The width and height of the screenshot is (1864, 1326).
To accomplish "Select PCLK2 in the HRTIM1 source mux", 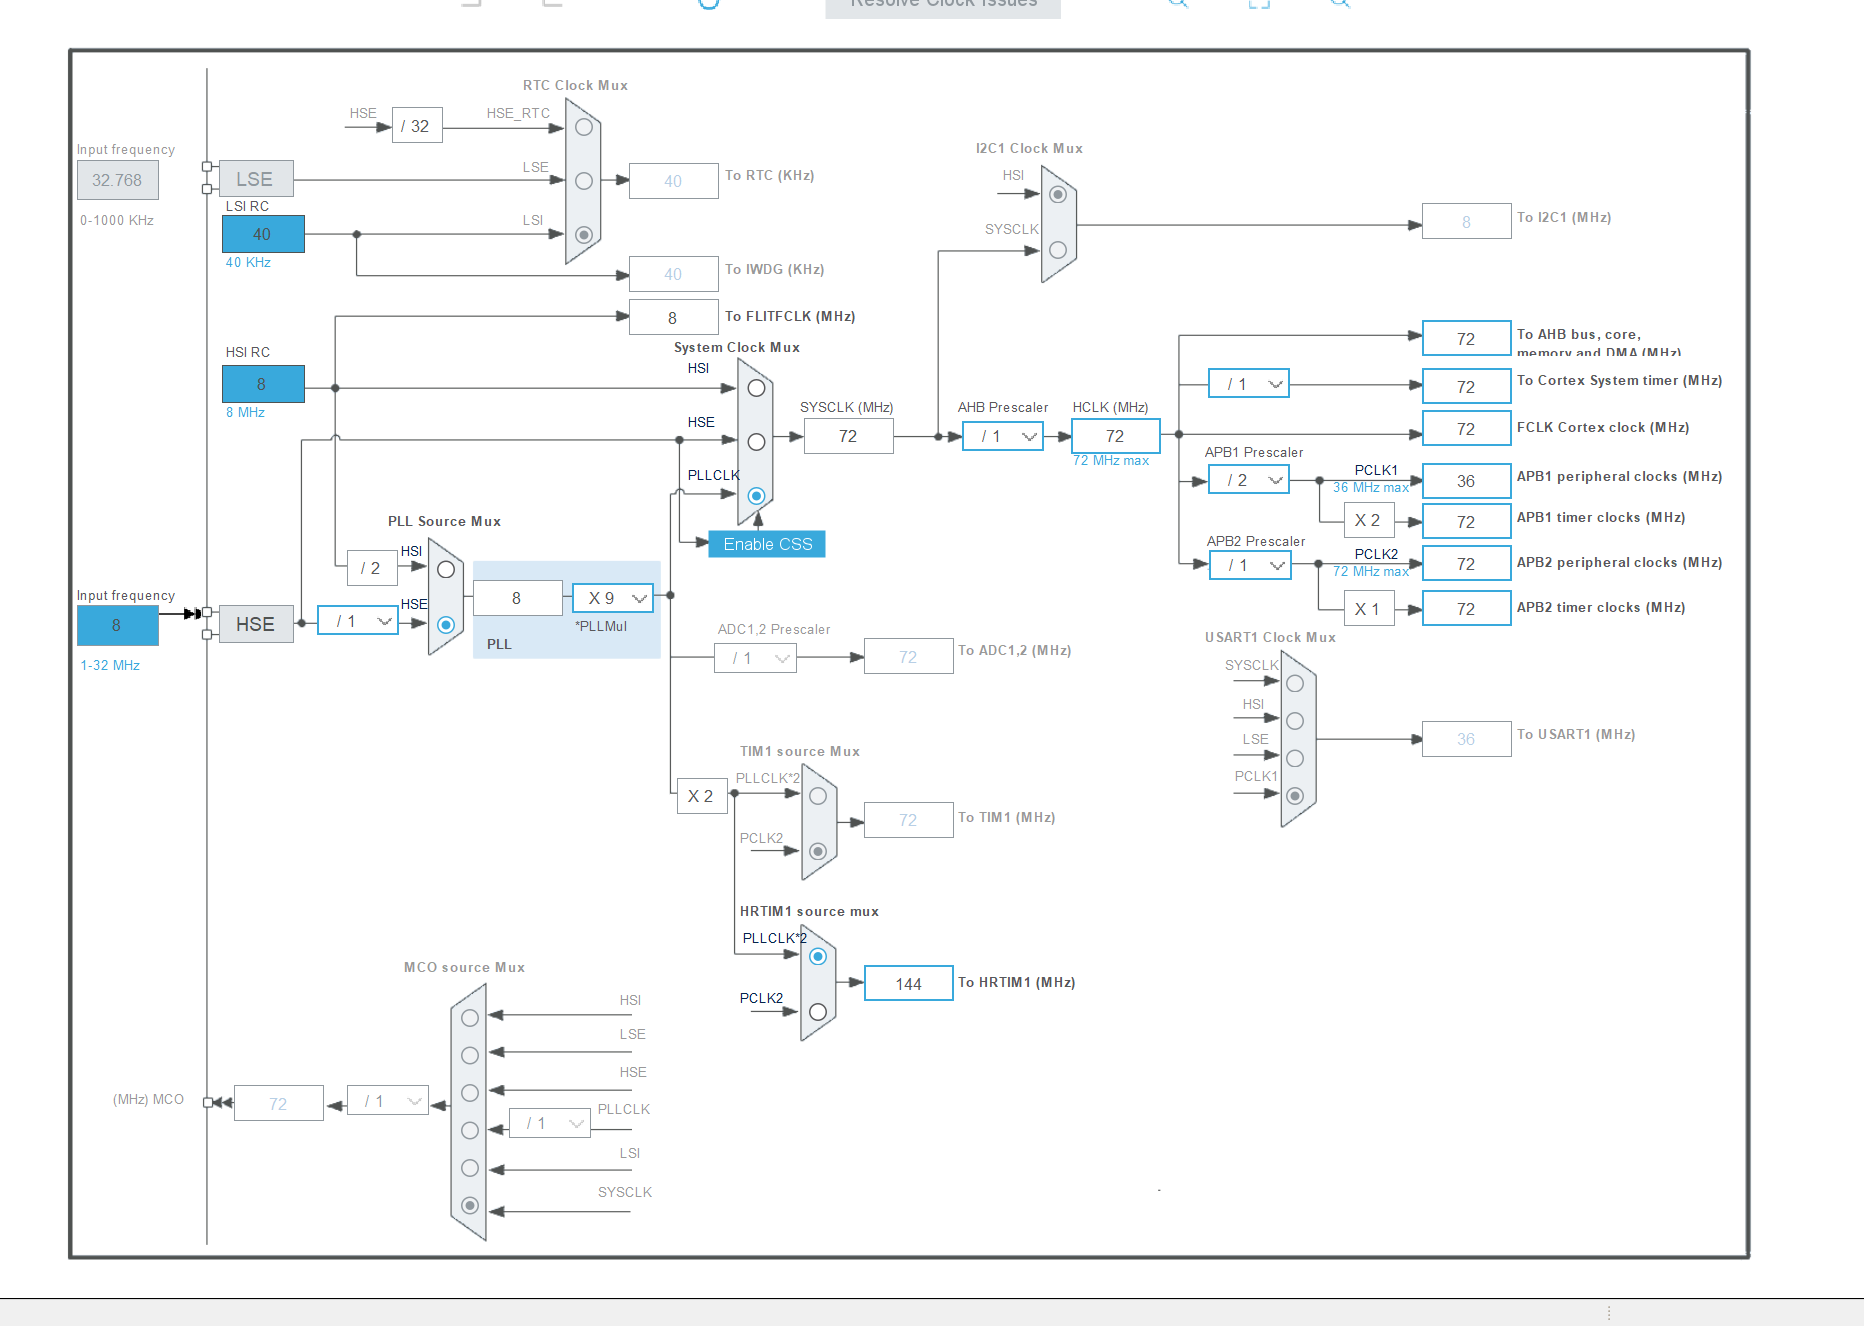I will tap(818, 1013).
